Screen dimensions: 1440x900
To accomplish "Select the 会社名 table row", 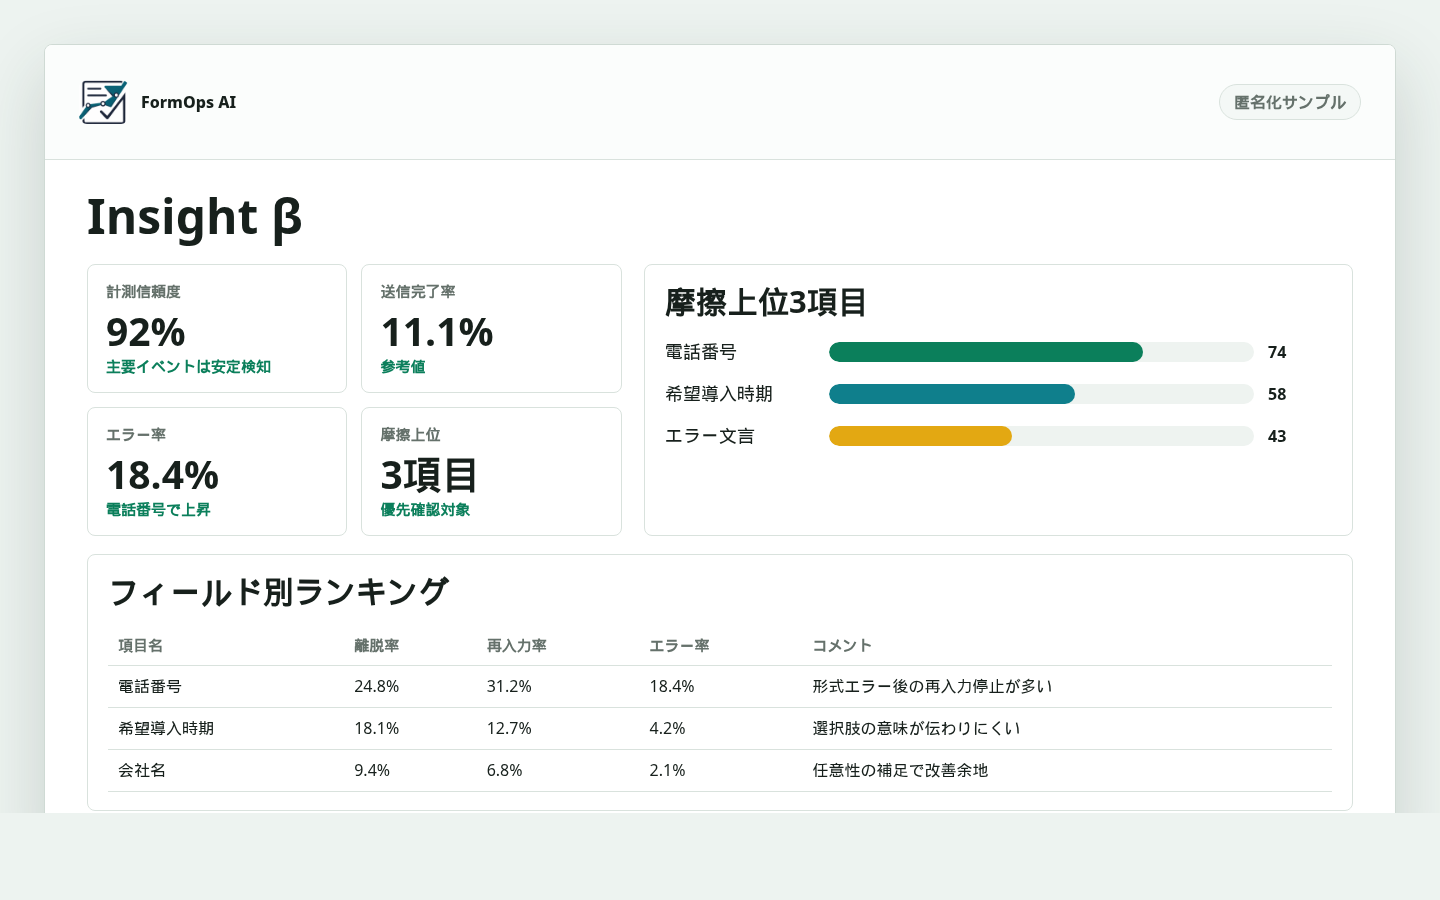I will pyautogui.click(x=720, y=770).
